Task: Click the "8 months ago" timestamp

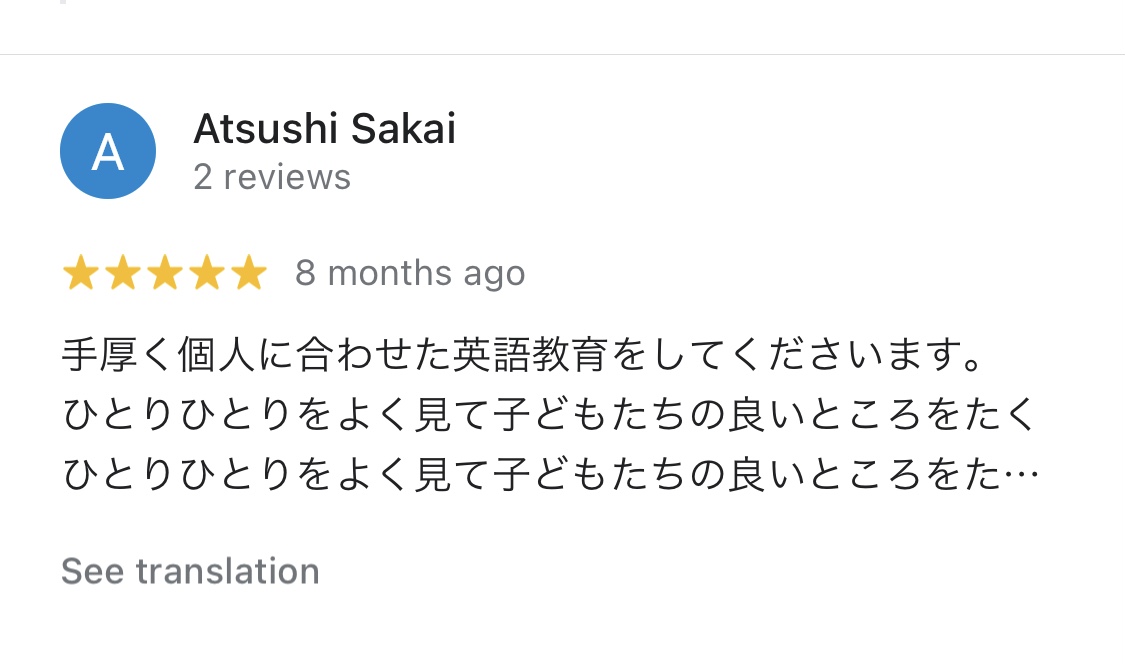Action: (x=410, y=273)
